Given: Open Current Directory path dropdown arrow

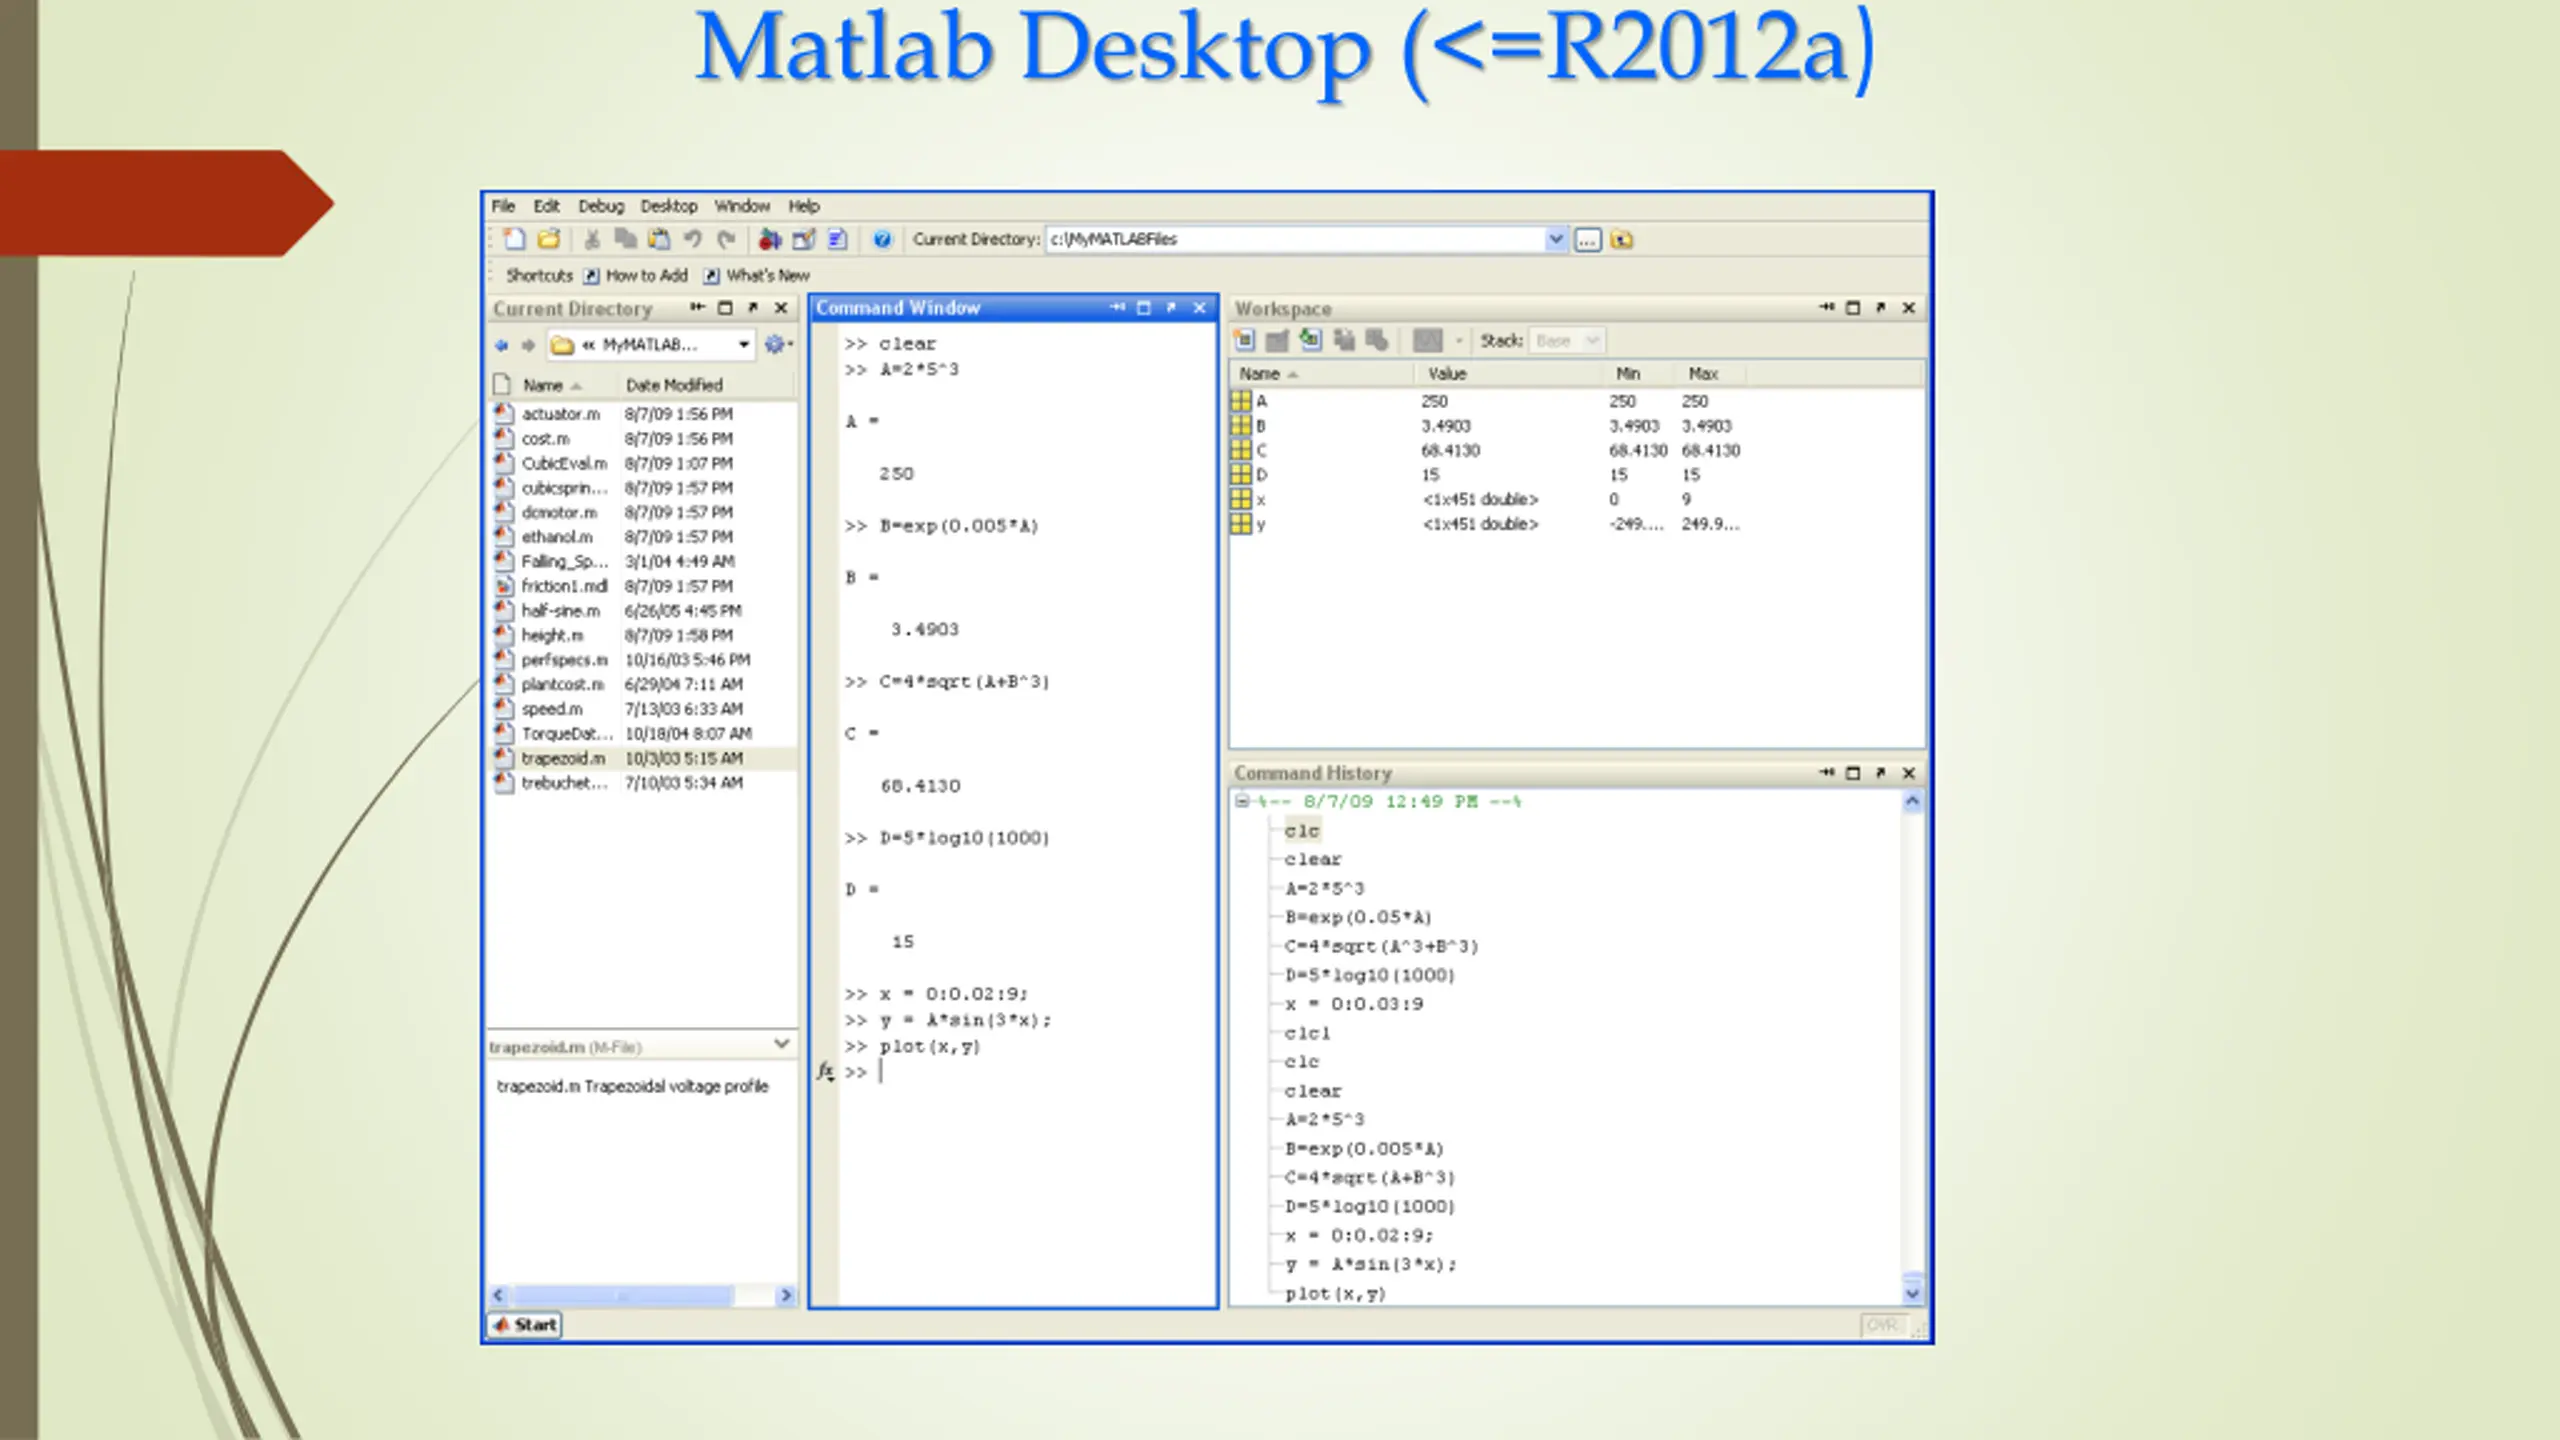Looking at the screenshot, I should (x=1555, y=239).
